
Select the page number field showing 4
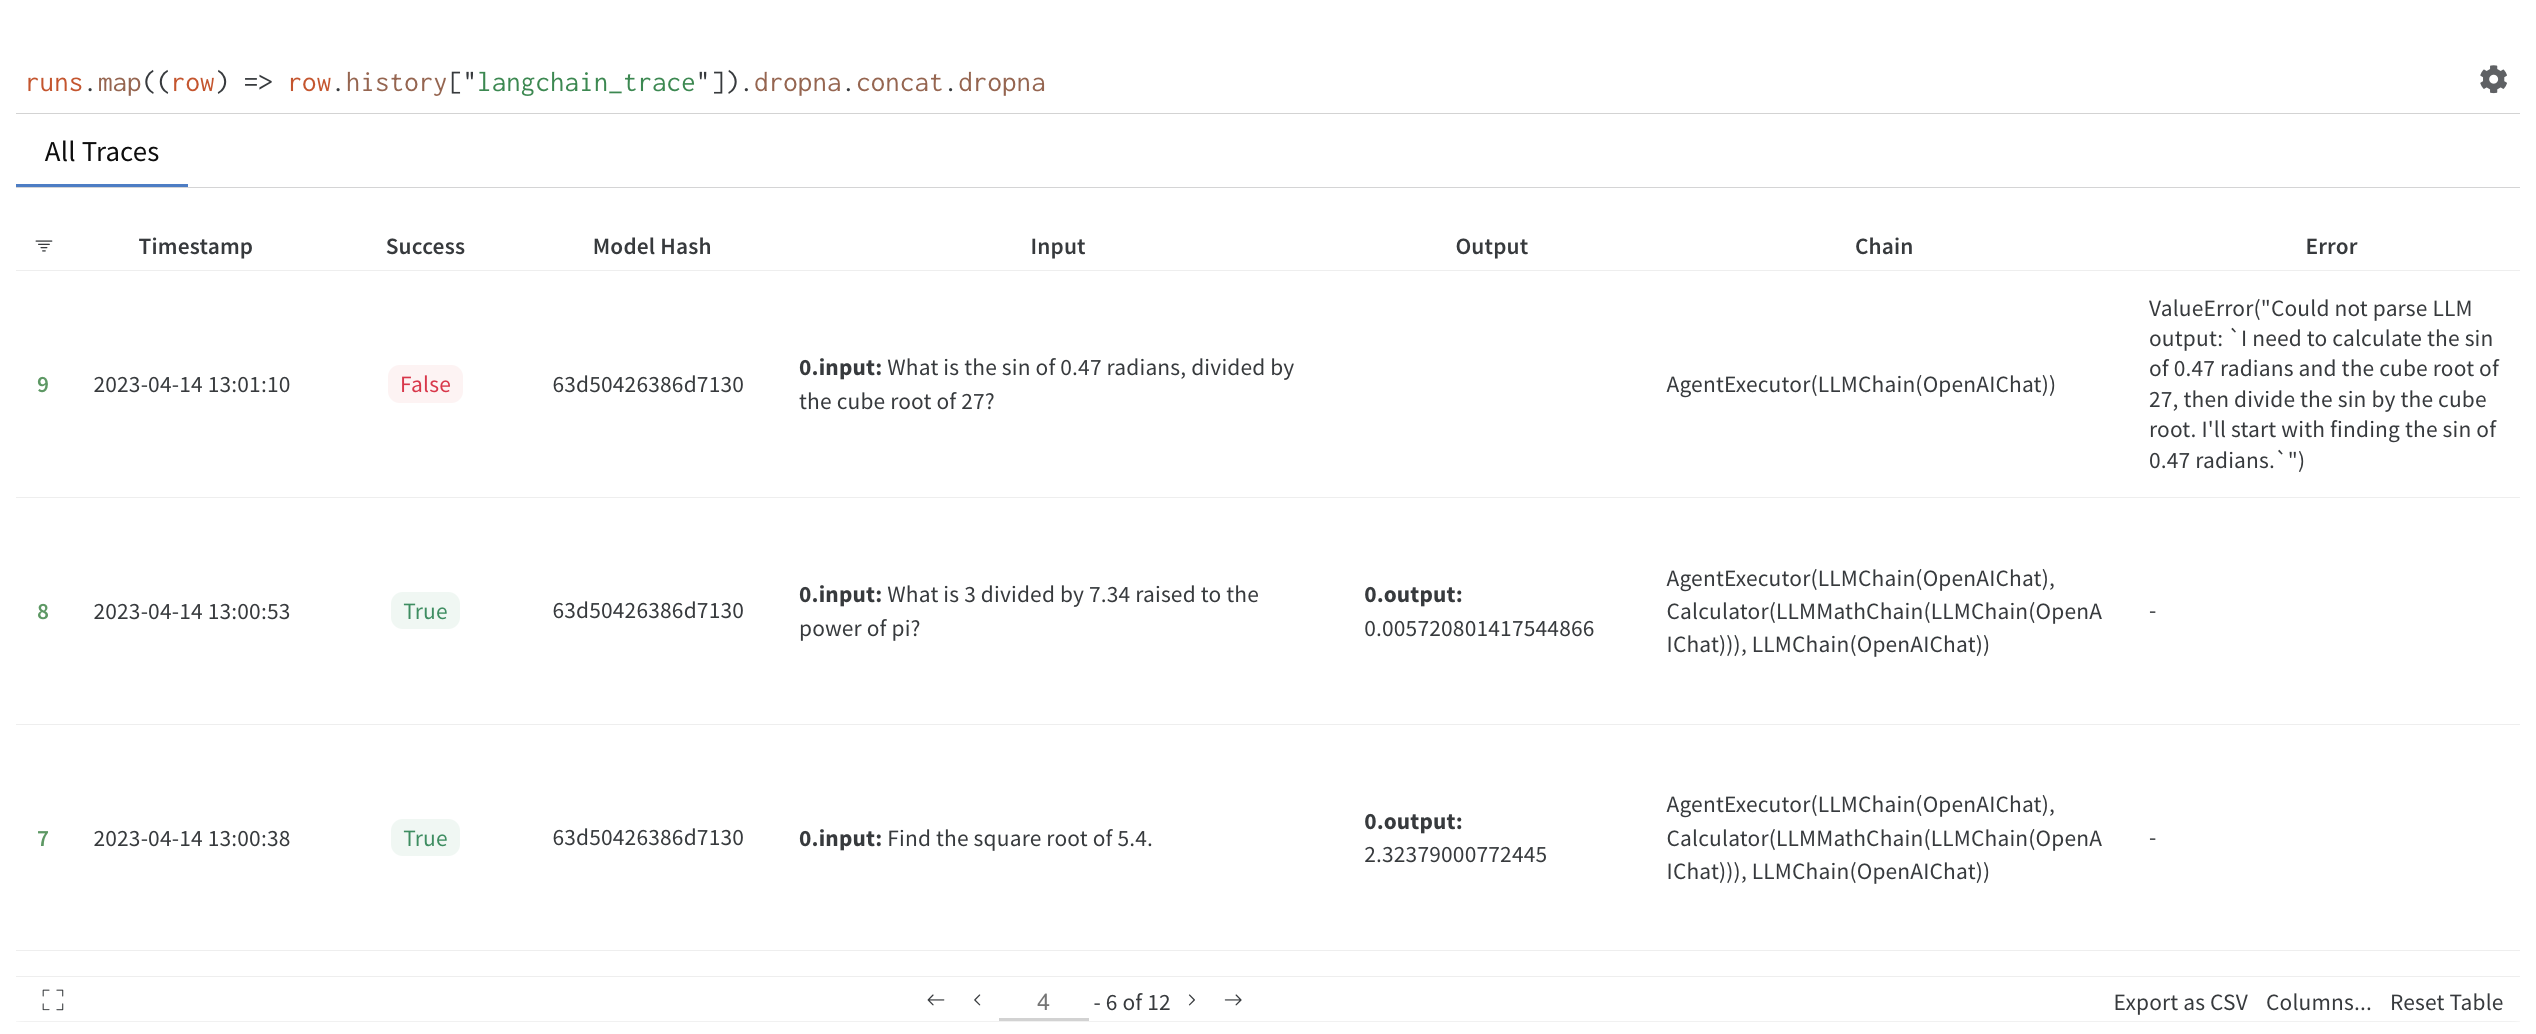(1043, 1001)
